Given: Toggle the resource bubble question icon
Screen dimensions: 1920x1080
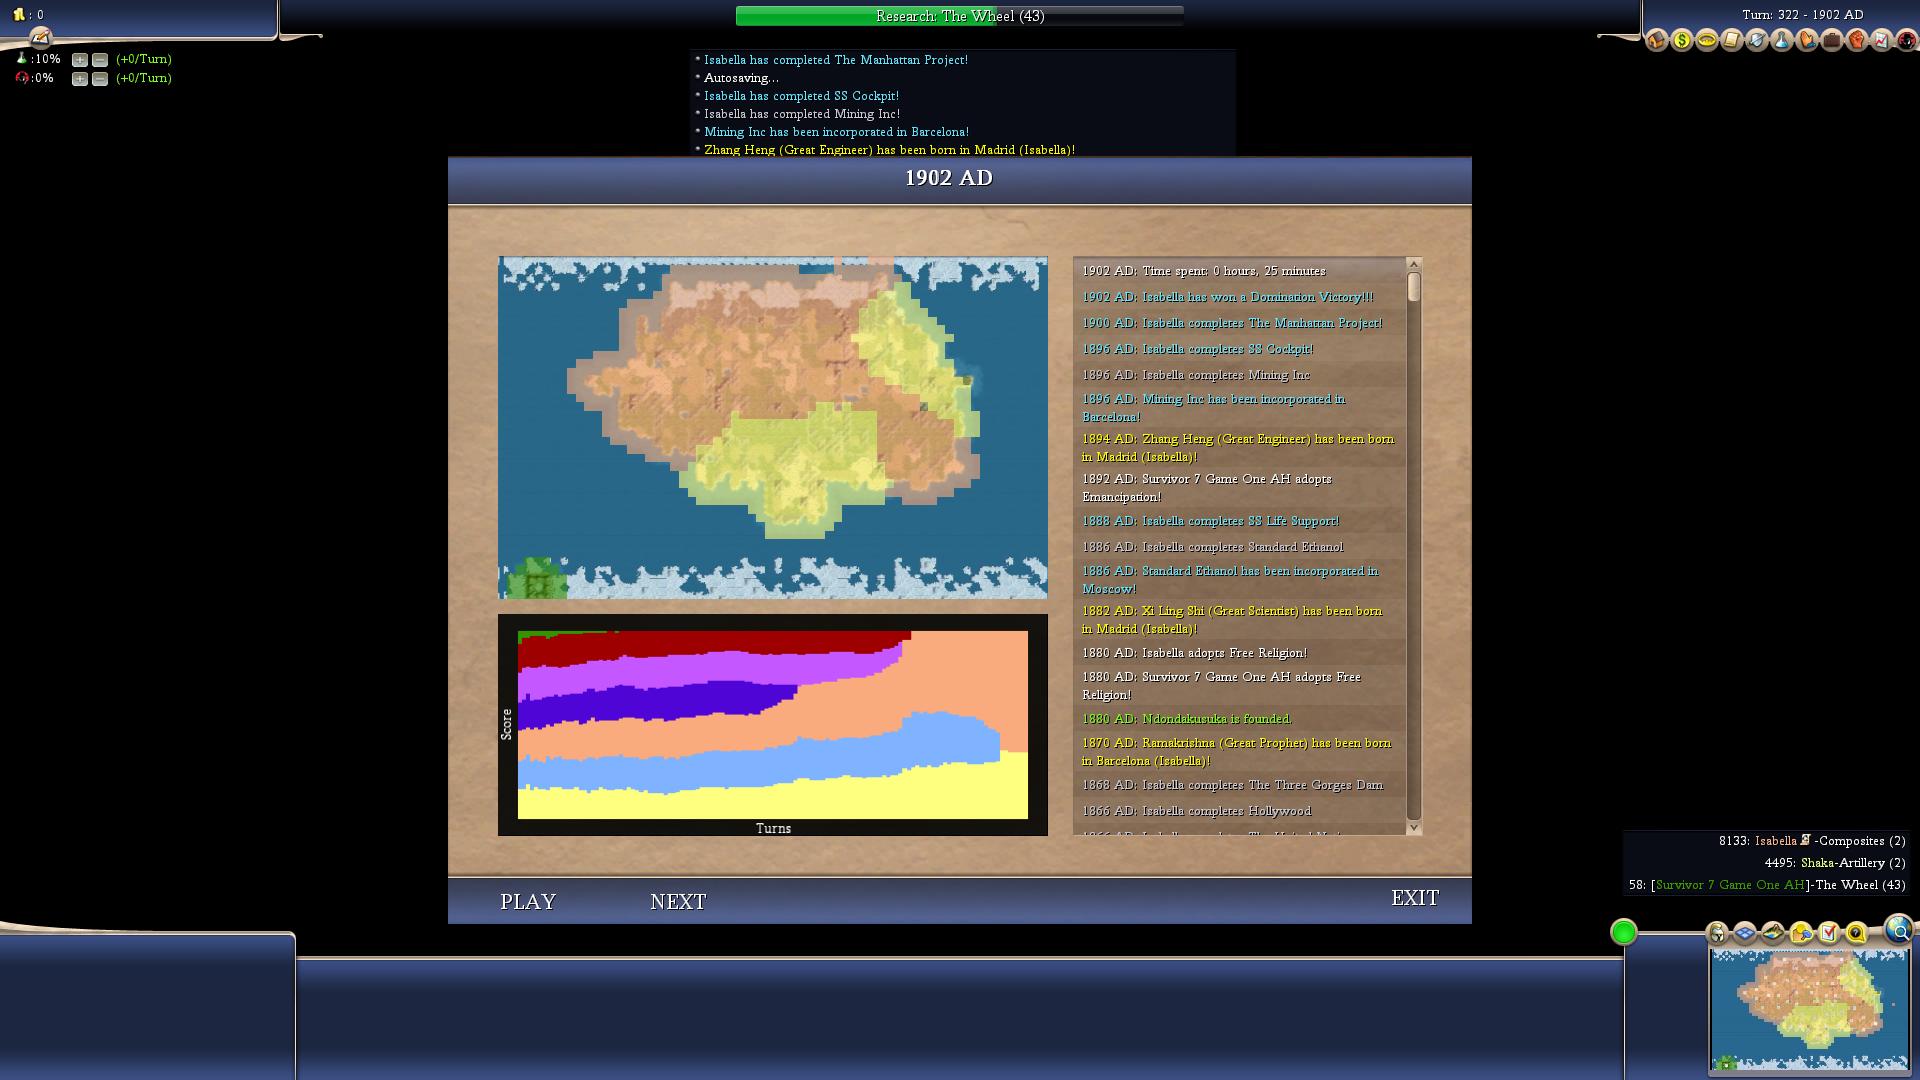Looking at the screenshot, I should coord(1856,933).
